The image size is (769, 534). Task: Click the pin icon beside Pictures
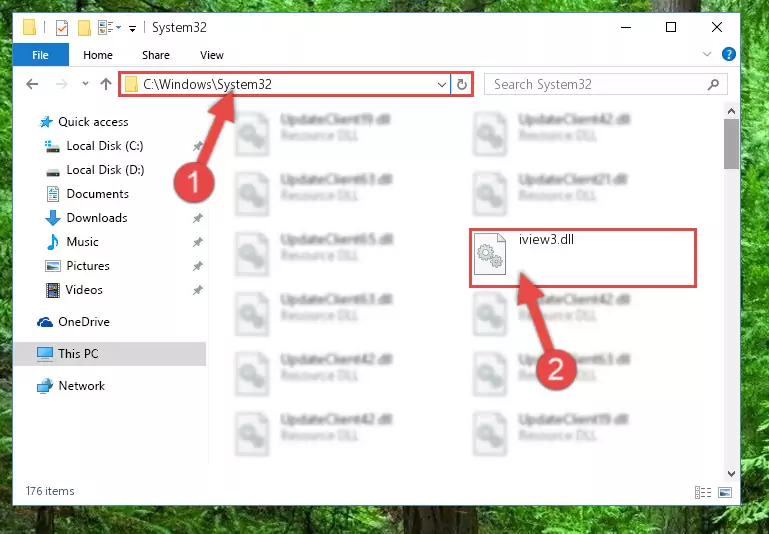click(198, 266)
